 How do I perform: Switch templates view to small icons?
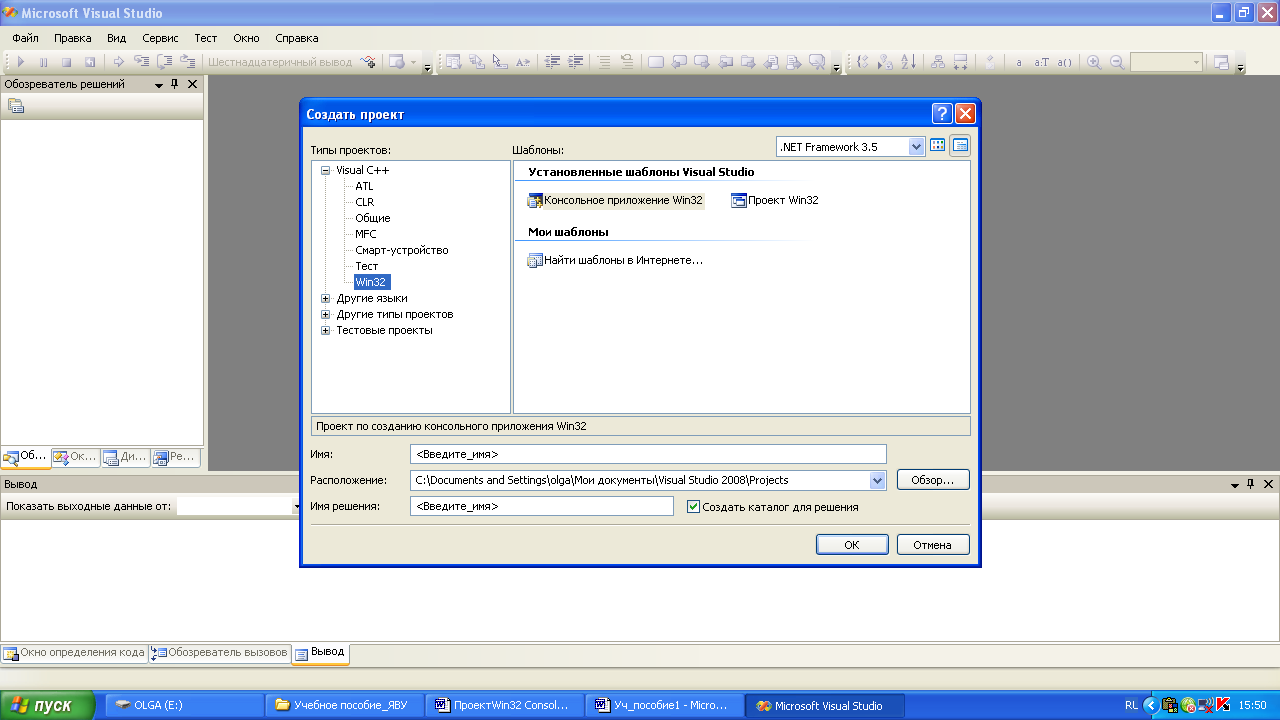(x=960, y=146)
